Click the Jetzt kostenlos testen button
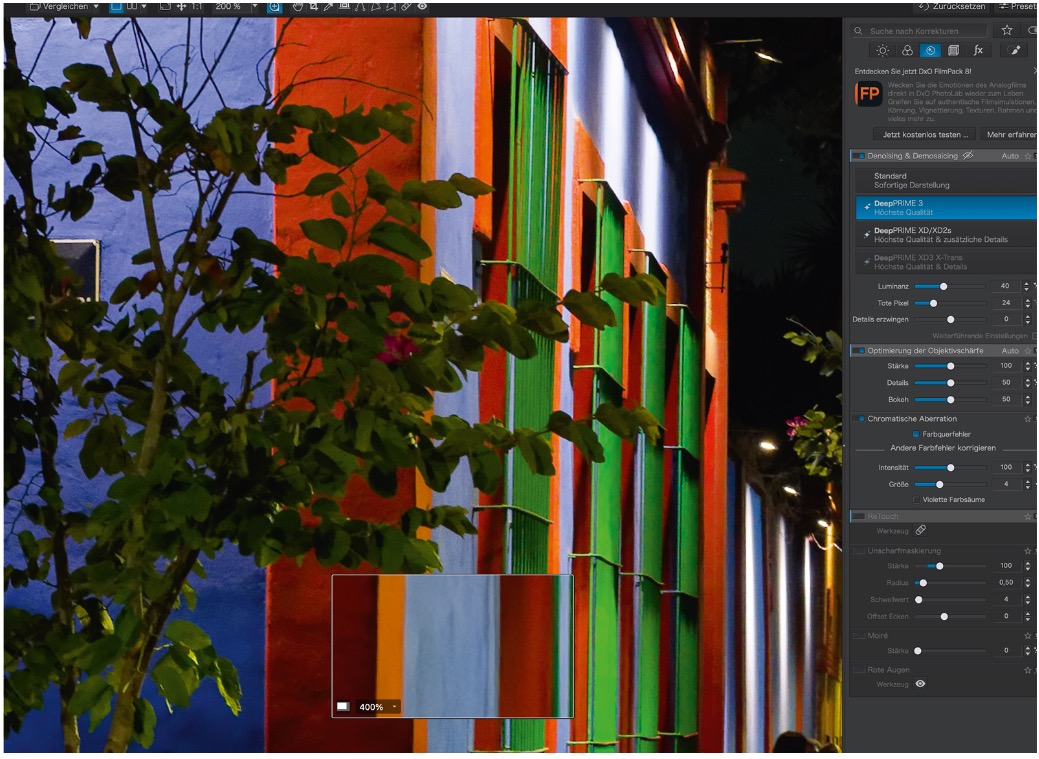Viewport: 1039px width, 759px height. pyautogui.click(x=925, y=135)
